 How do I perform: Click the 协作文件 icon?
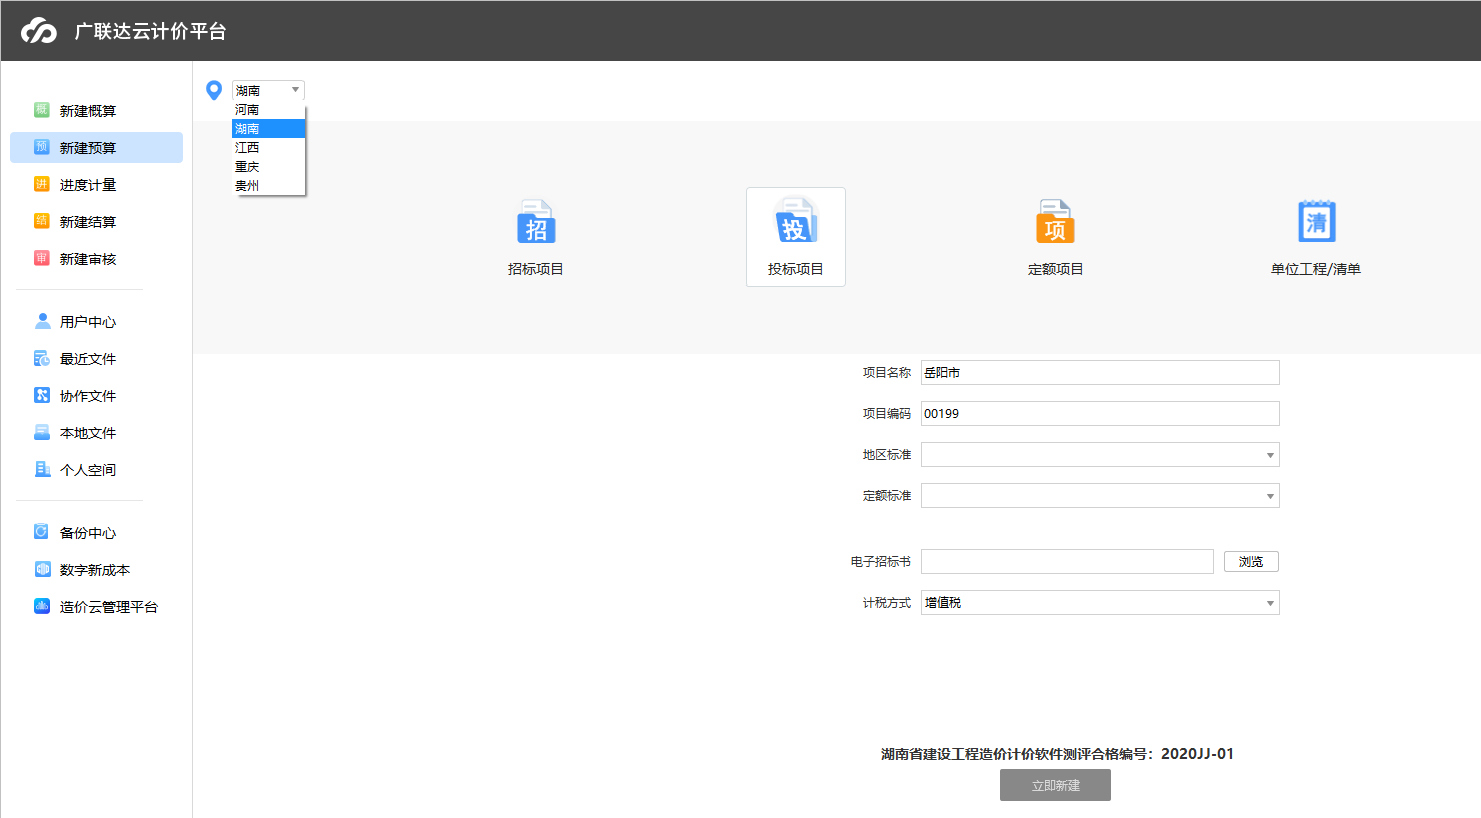42,395
